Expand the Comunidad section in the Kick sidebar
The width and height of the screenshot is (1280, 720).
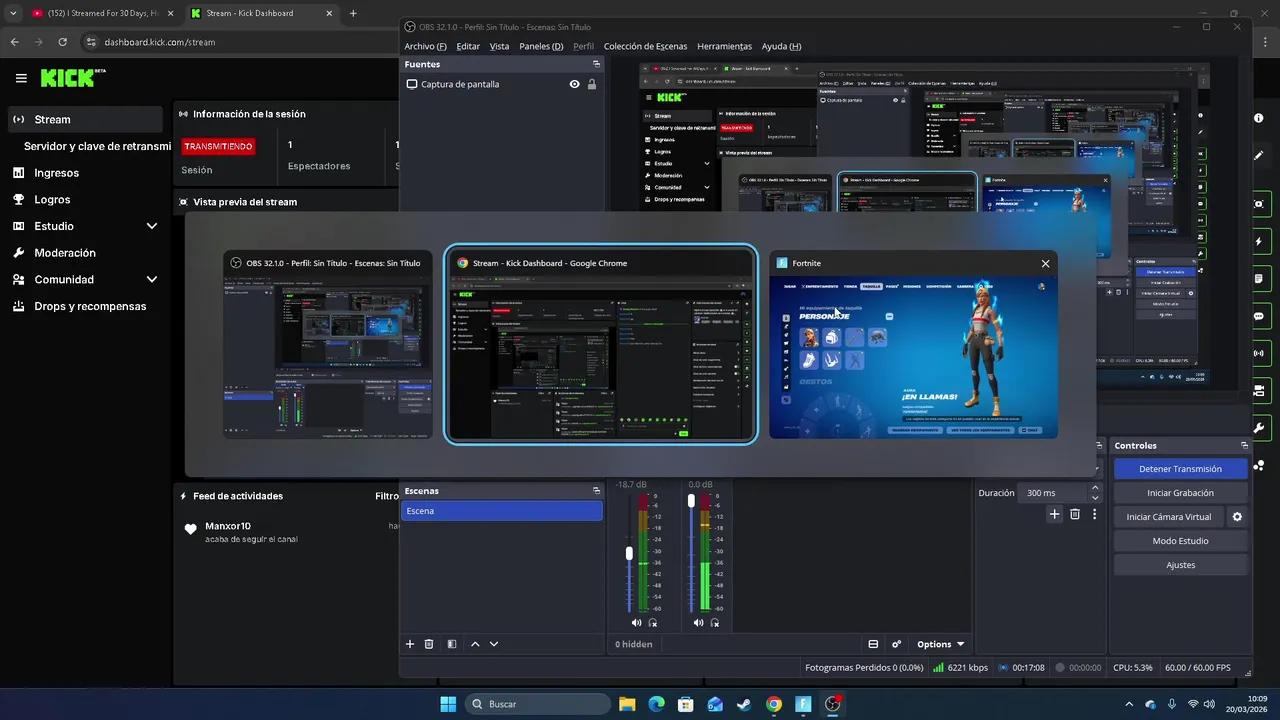(152, 279)
